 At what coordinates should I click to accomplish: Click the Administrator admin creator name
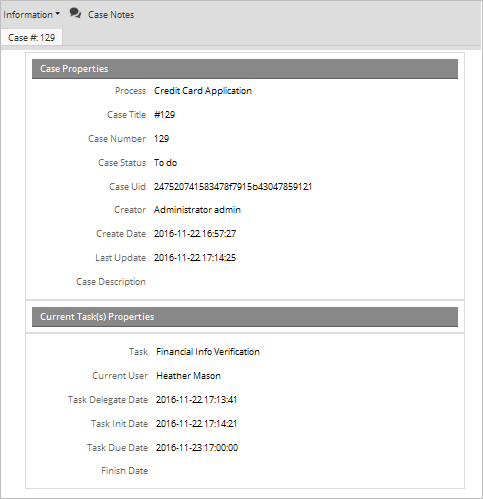(197, 210)
